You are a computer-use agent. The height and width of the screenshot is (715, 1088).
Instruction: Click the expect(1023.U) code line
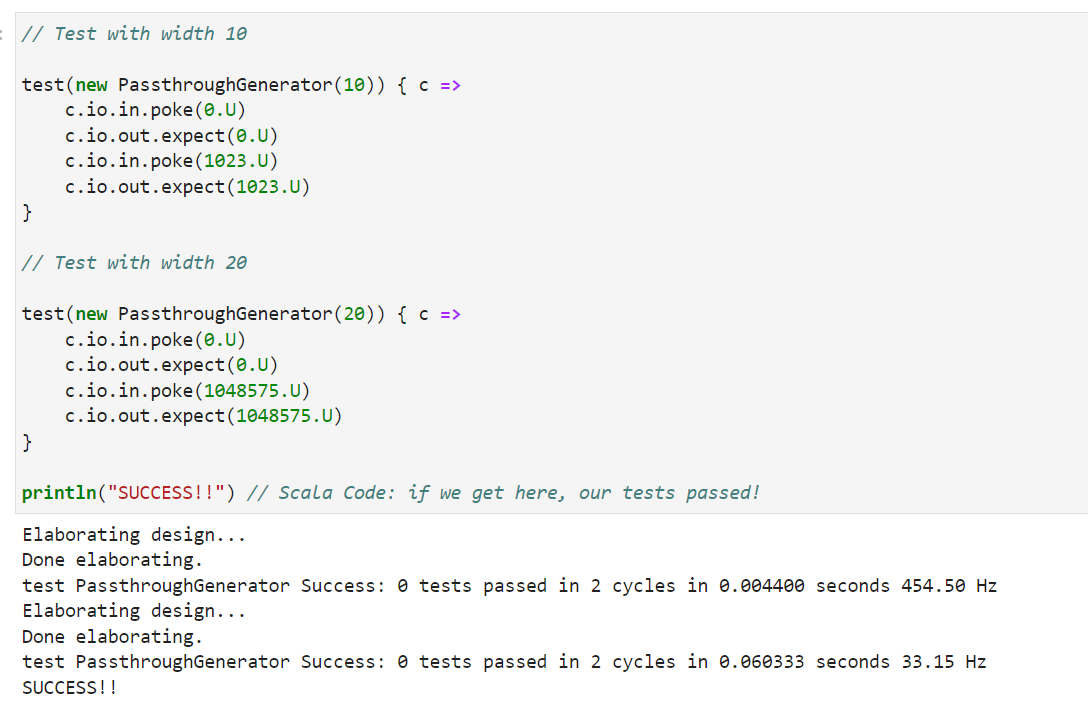pyautogui.click(x=187, y=187)
